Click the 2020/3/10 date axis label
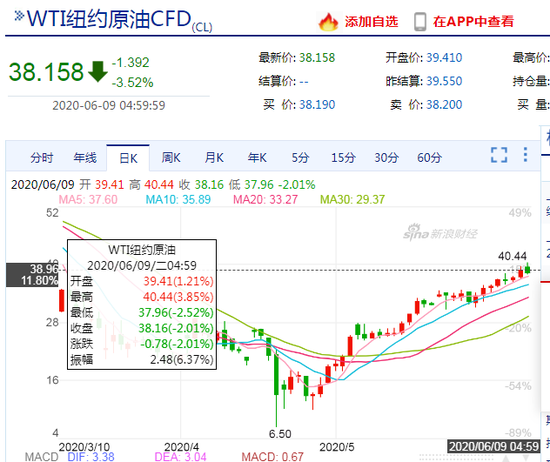Viewport: 550px width, 462px height. (x=84, y=447)
